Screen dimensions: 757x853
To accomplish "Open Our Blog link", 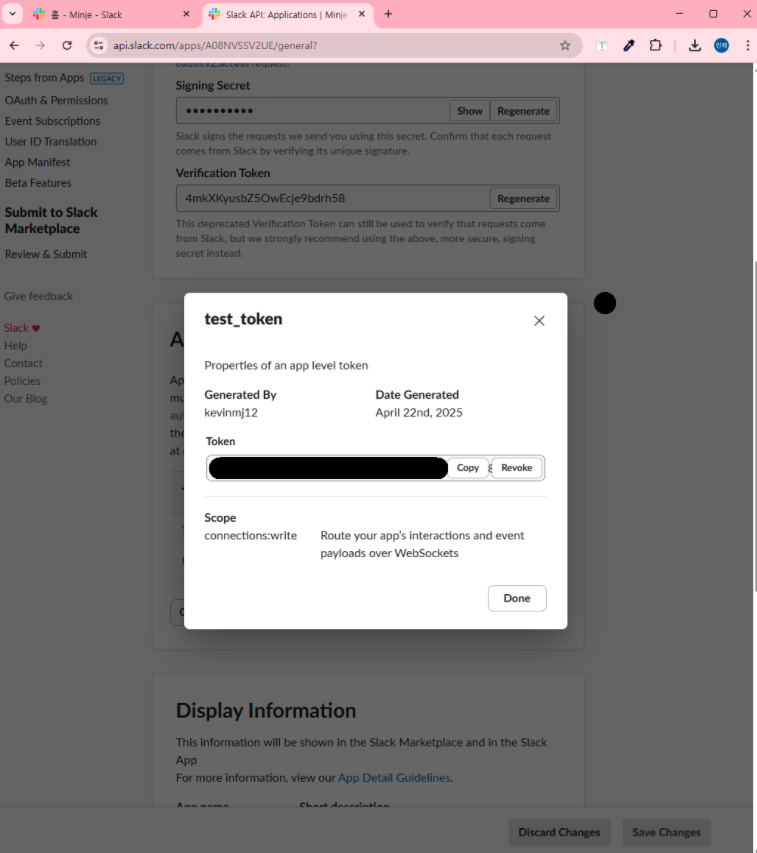I will (x=26, y=398).
